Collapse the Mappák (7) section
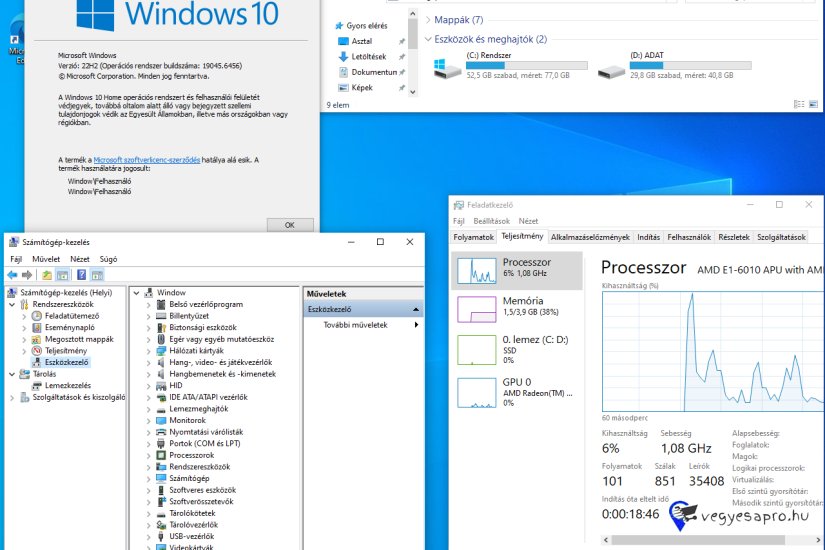 coord(428,20)
